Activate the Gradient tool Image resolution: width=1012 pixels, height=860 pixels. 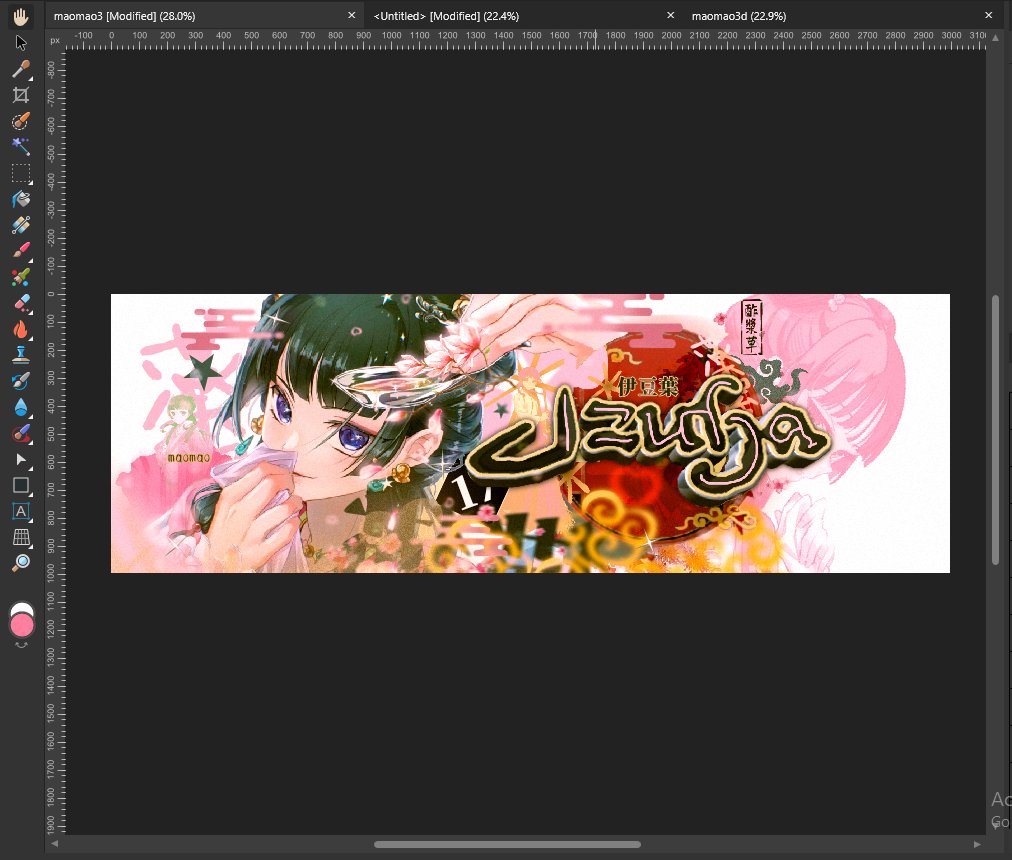[x=21, y=225]
